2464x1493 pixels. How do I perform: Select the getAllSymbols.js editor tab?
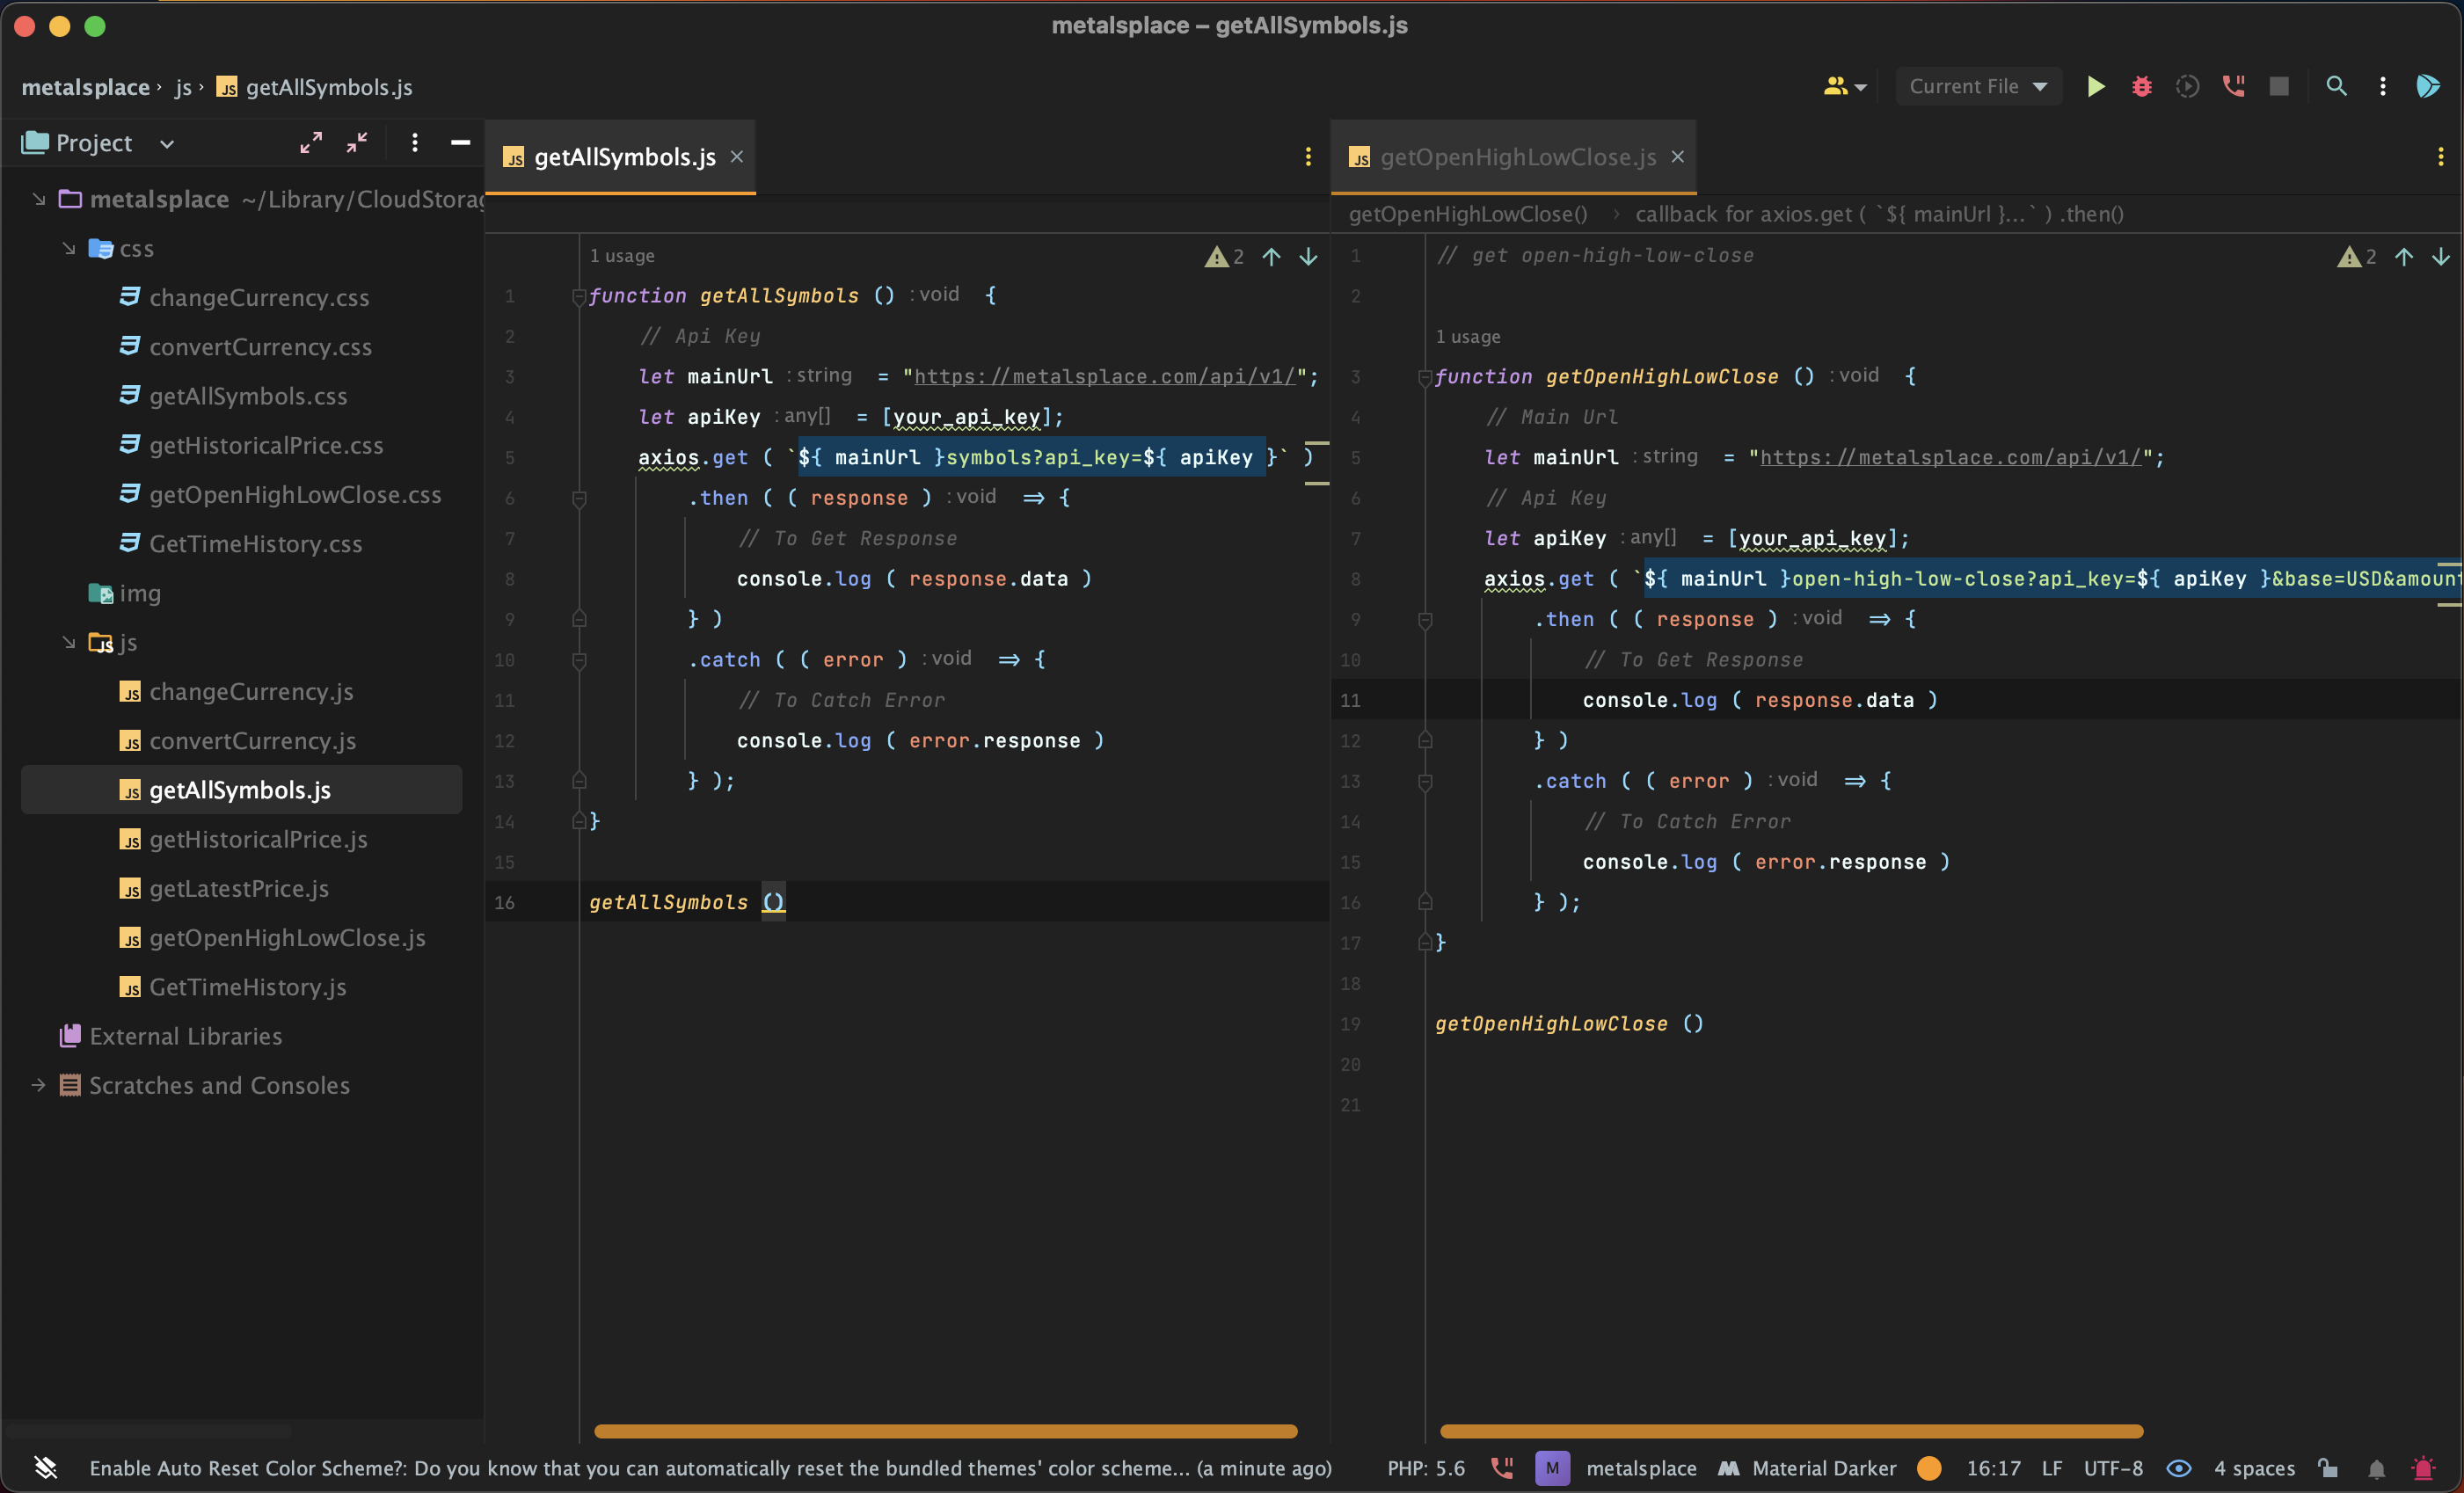(624, 157)
